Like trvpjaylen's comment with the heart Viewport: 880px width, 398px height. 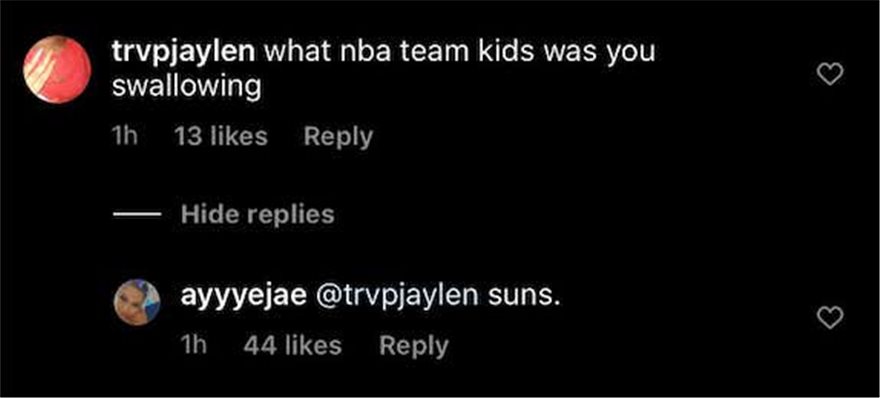pyautogui.click(x=830, y=74)
